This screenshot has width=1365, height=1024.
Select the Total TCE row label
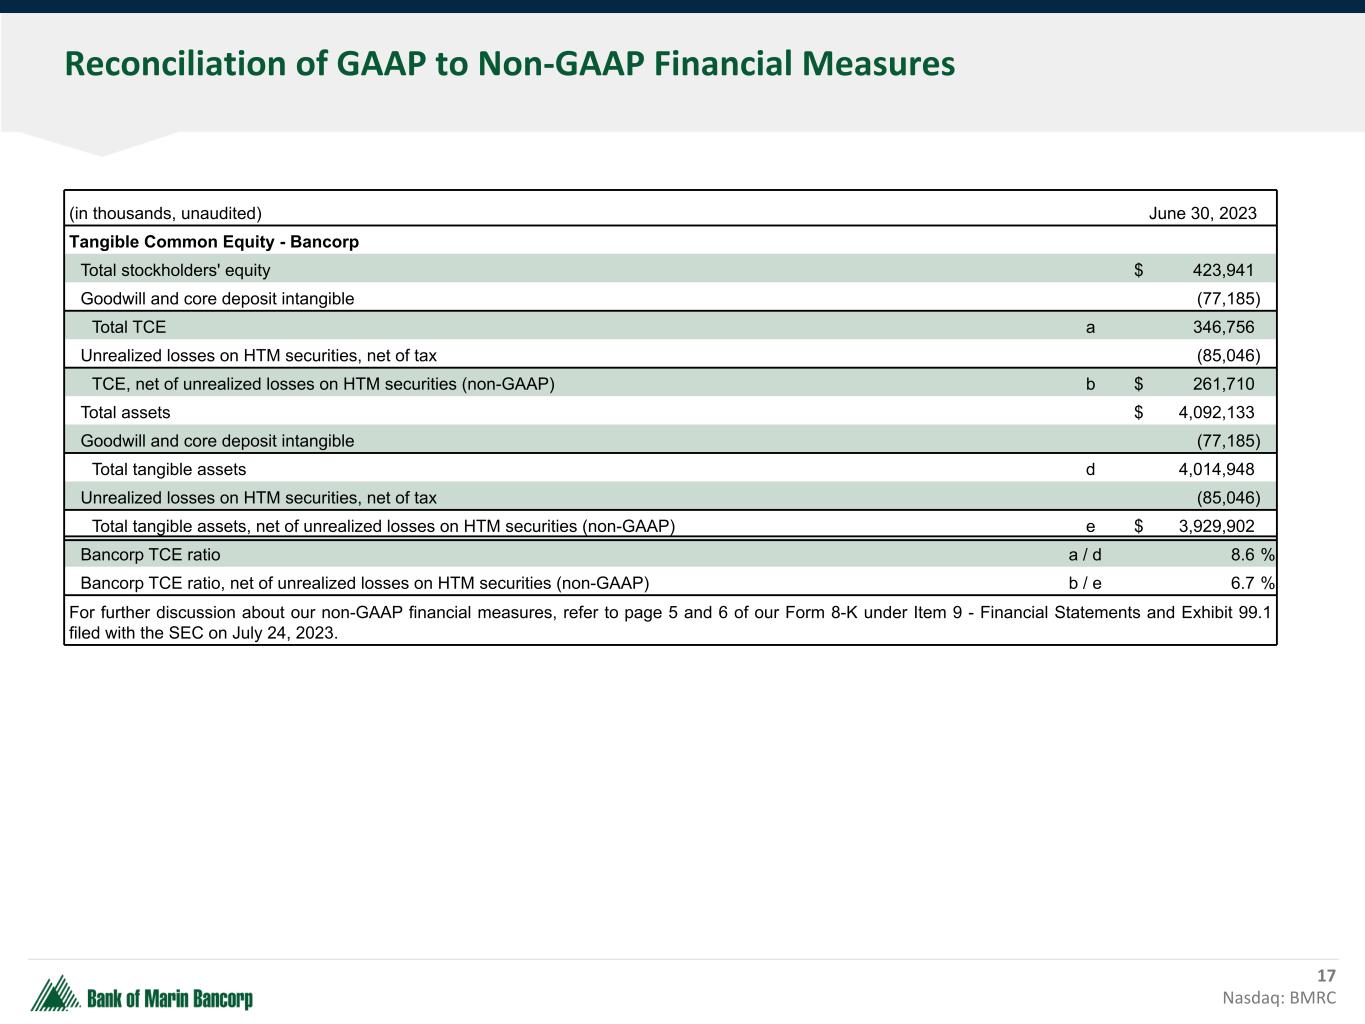[129, 327]
